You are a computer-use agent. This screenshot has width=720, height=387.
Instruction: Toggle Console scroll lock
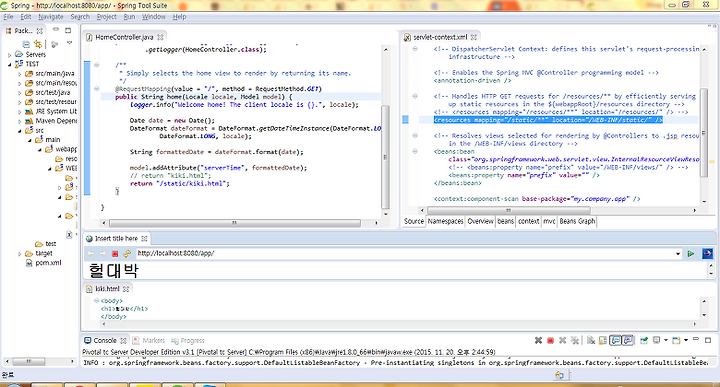602,340
